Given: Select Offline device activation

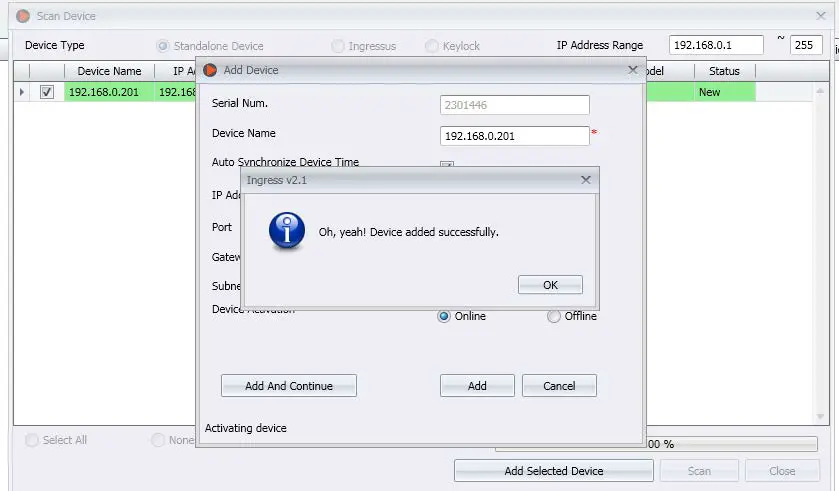Looking at the screenshot, I should [x=554, y=316].
